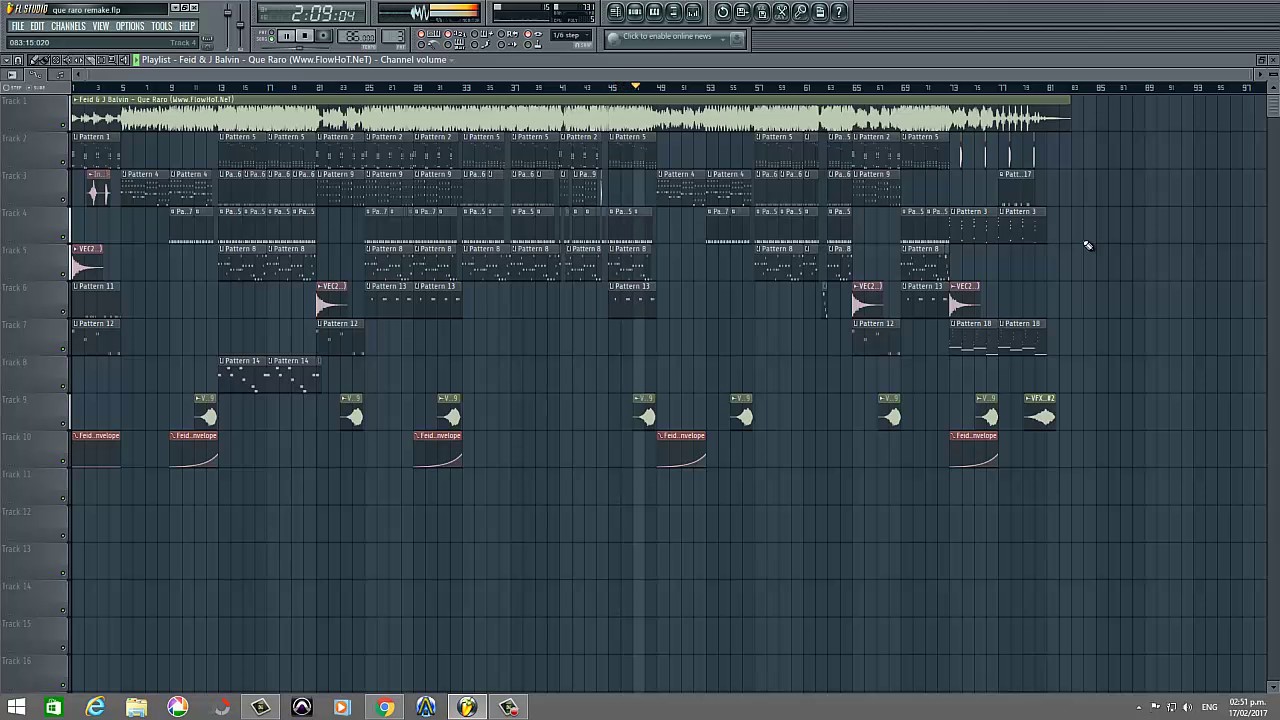Open the playlist options menu arrow
The width and height of the screenshot is (1280, 720).
click(7, 60)
